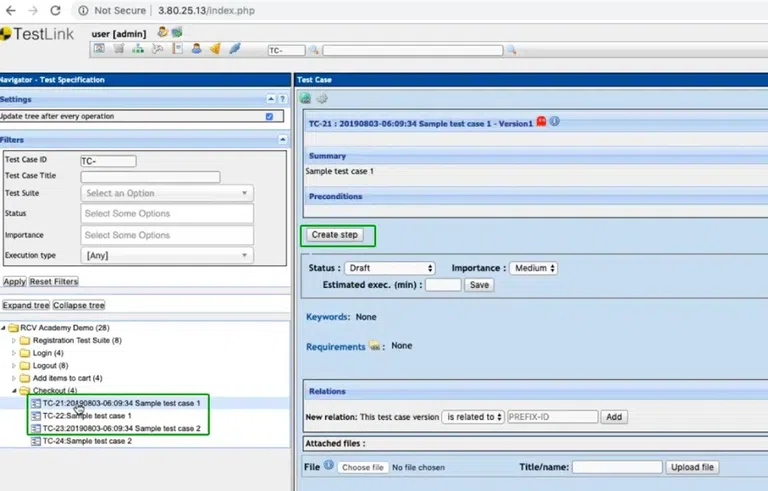Open the Desktop home icon in TestLink toolbar
Image resolution: width=768 pixels, height=491 pixels.
(x=99, y=49)
